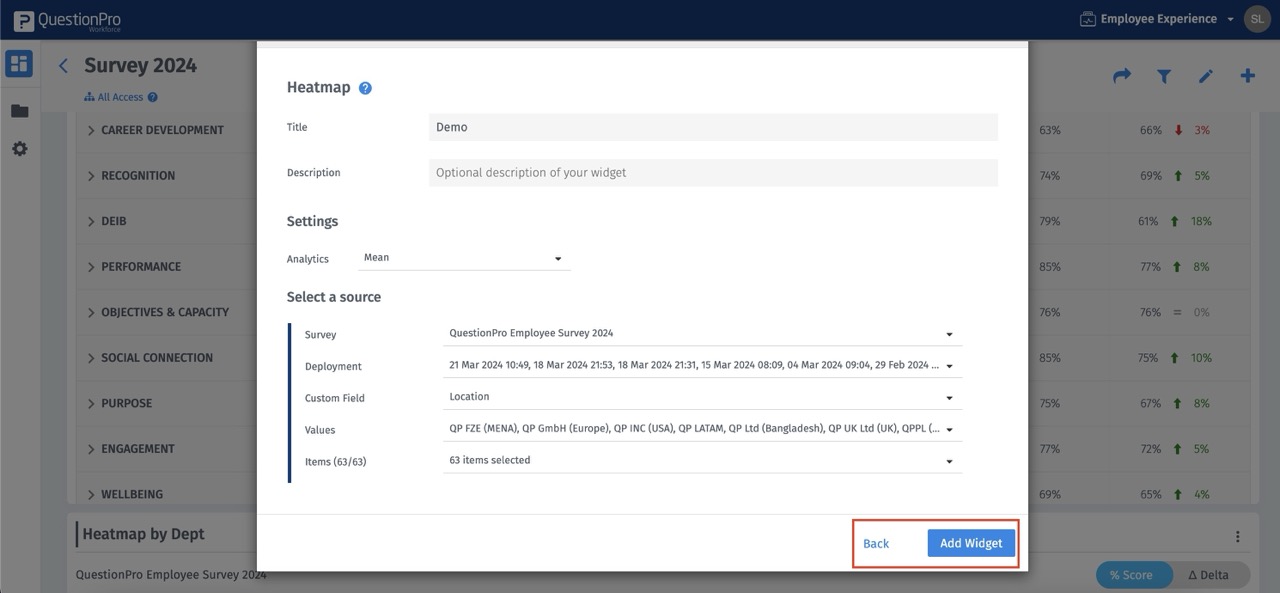This screenshot has width=1280, height=593.
Task: Open the Survey source dropdown
Action: click(x=700, y=333)
